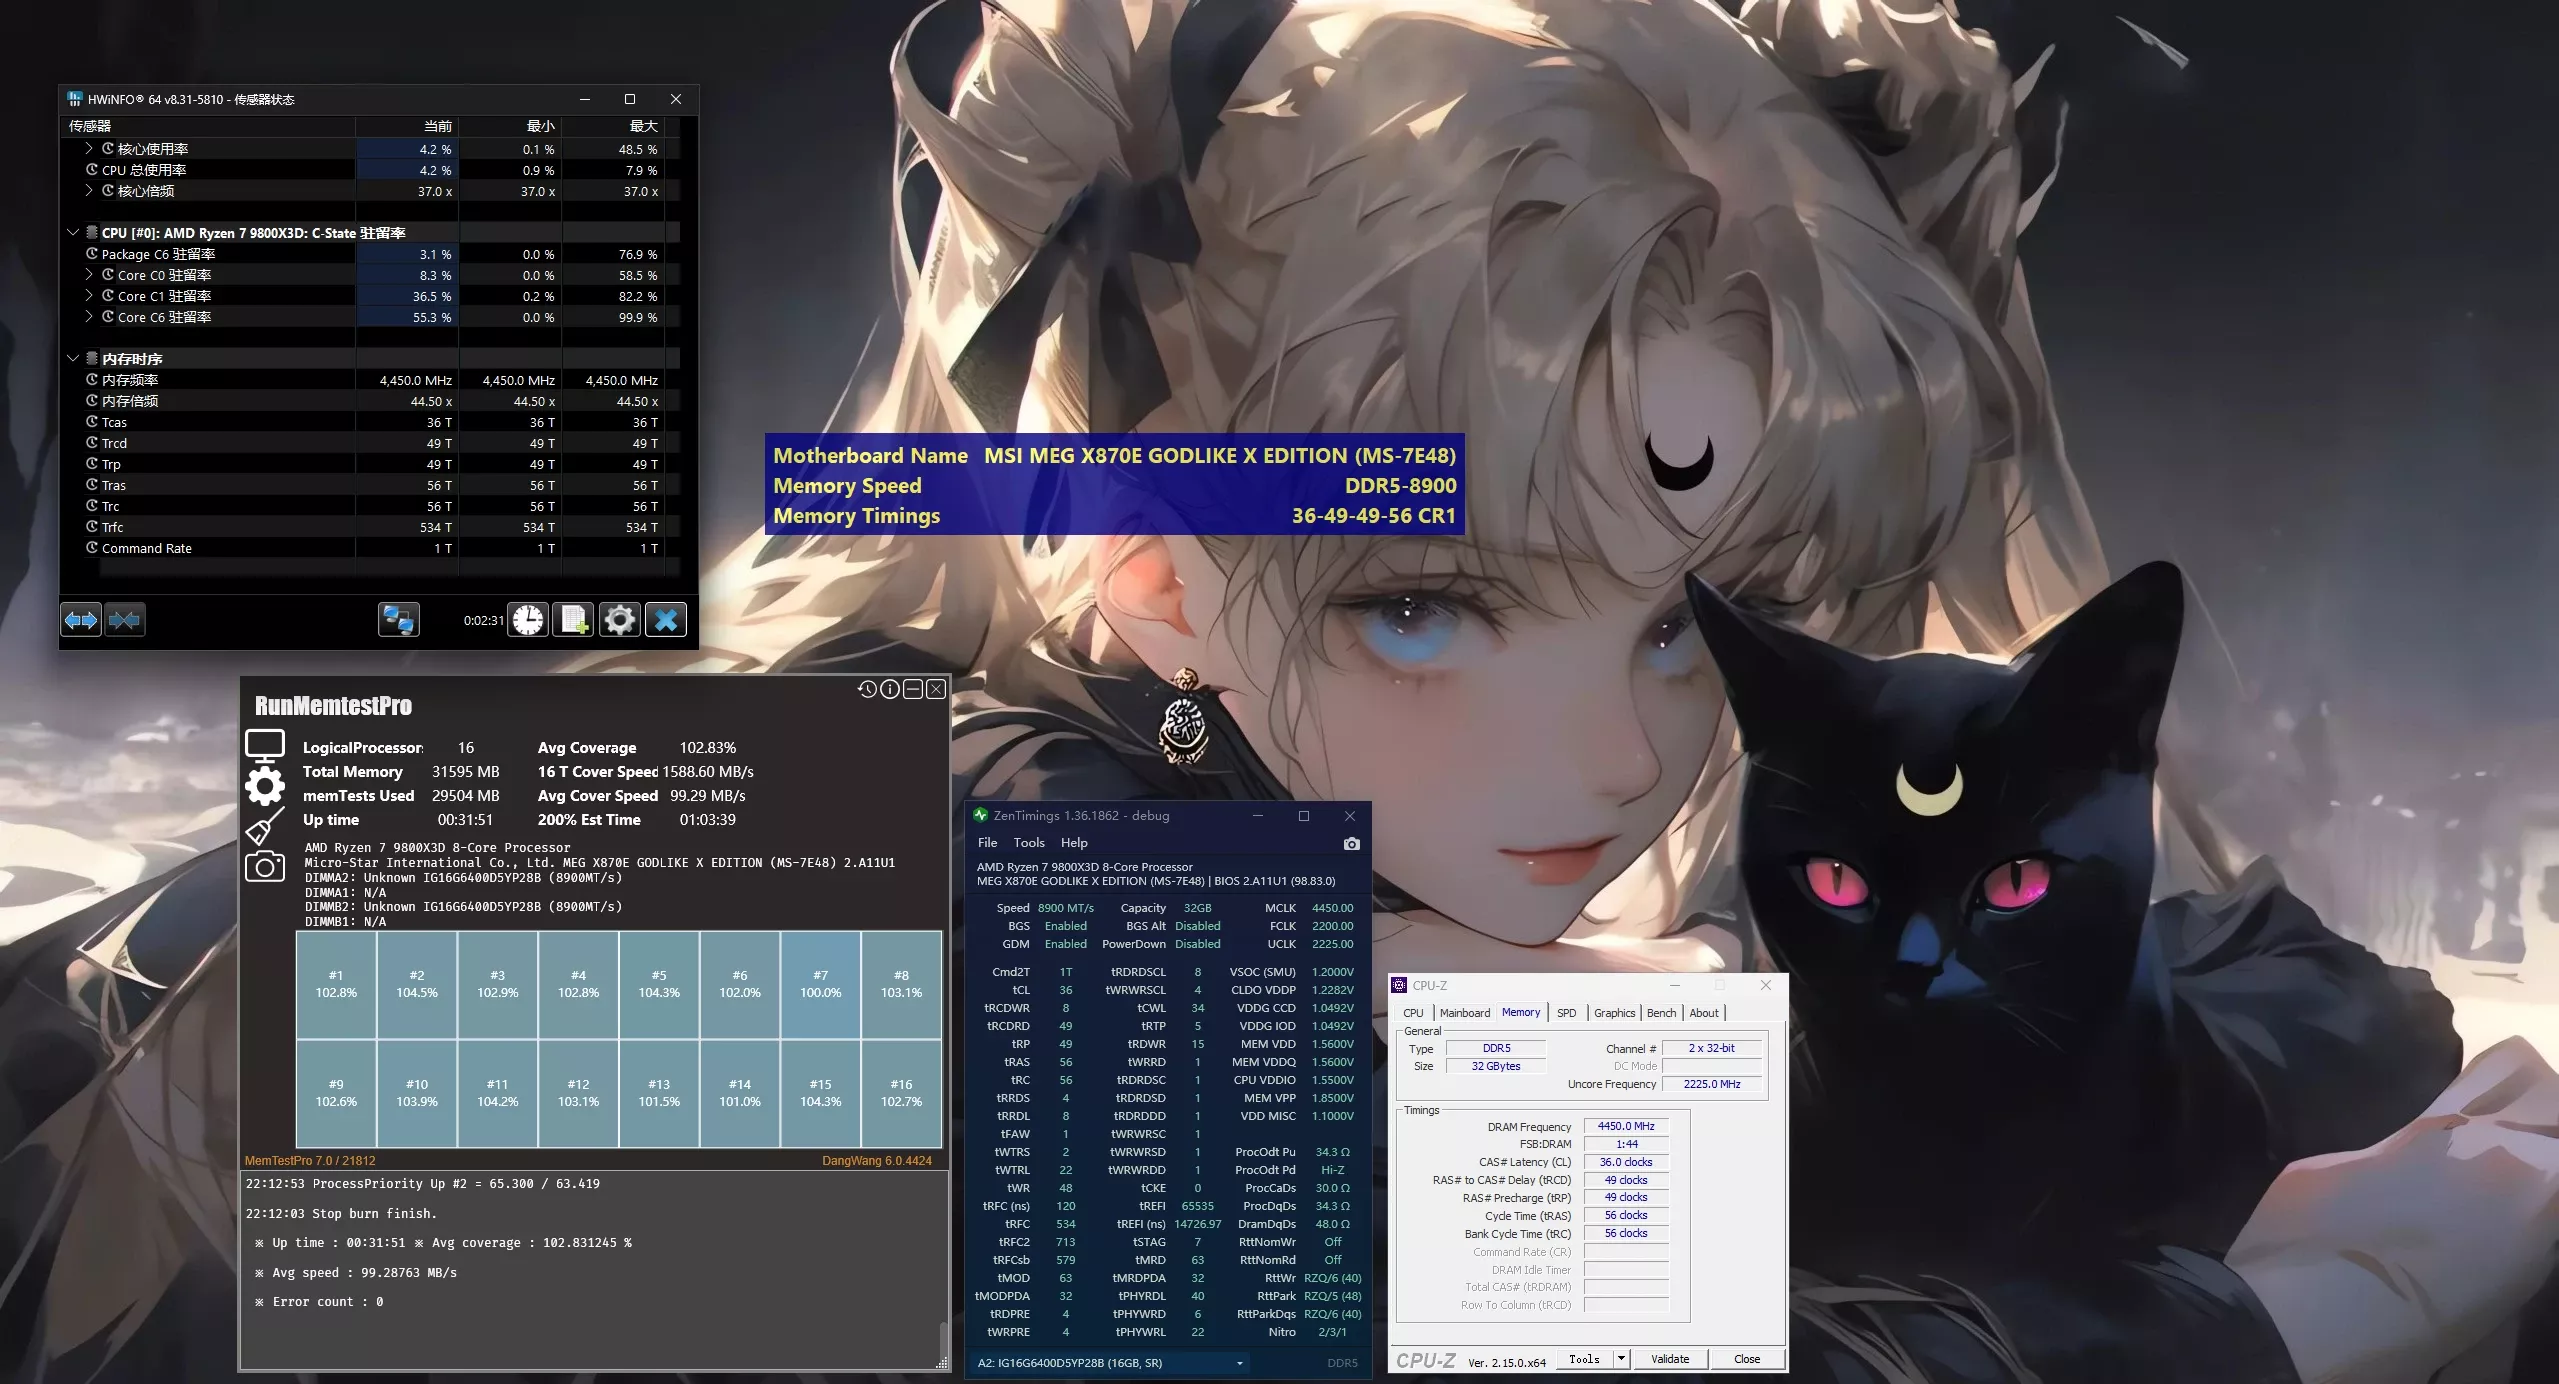This screenshot has height=1384, width=2559.
Task: Click the camera icon in RunMemtestPro sidebar
Action: [x=264, y=866]
